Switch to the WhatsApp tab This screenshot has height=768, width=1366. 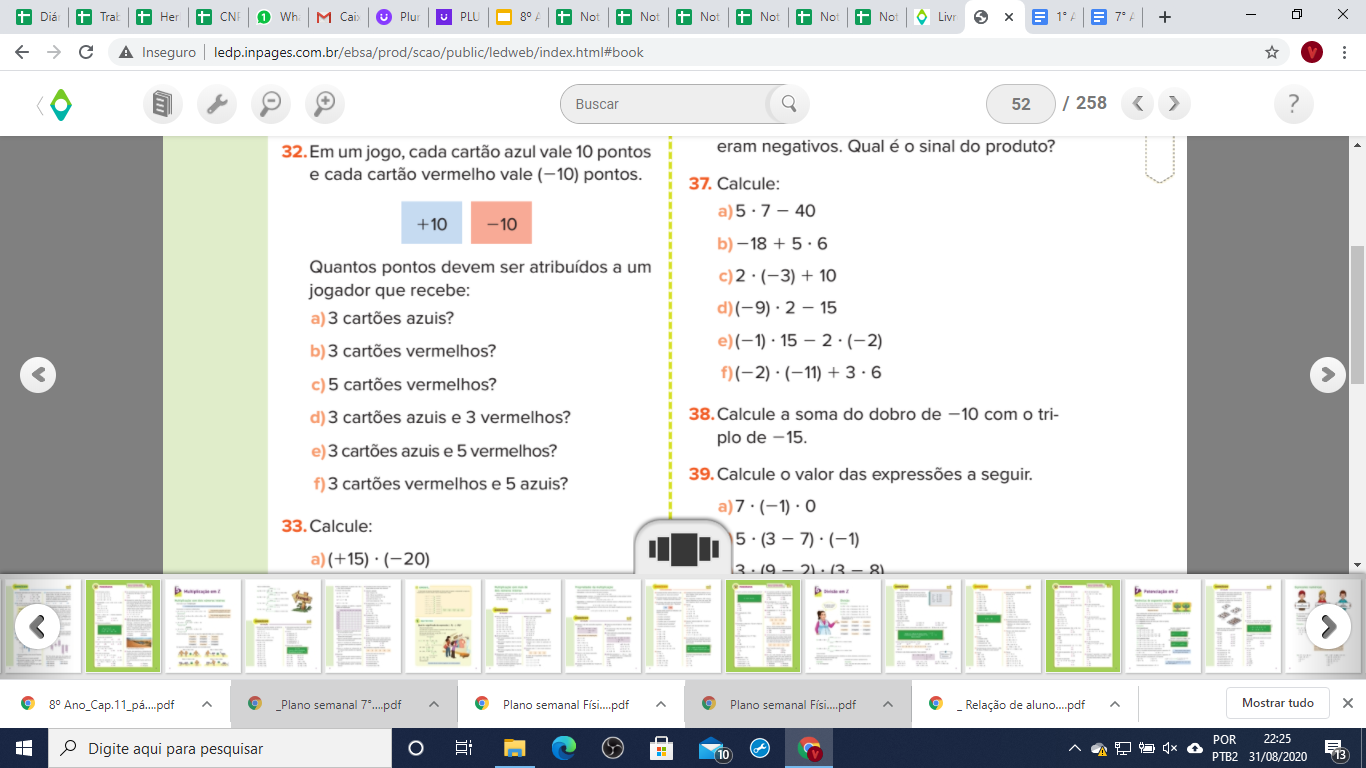pos(277,17)
